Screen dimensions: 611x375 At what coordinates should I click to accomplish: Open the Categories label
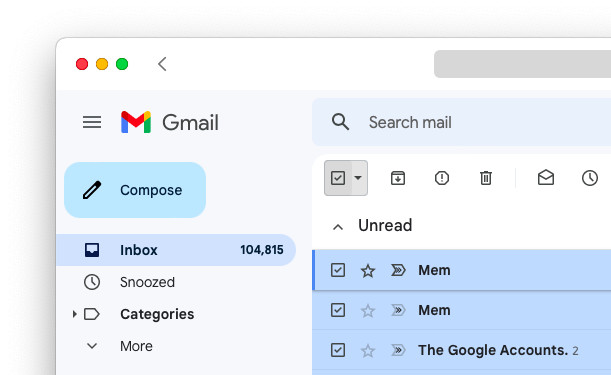click(x=157, y=314)
